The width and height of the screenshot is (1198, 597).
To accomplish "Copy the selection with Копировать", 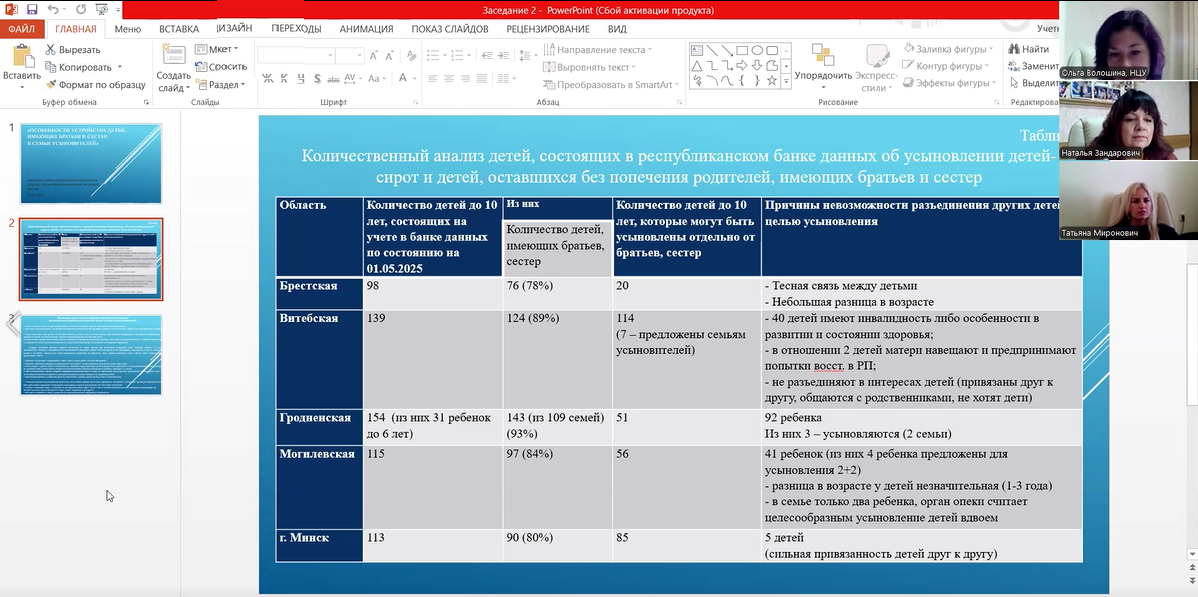I will [78, 67].
